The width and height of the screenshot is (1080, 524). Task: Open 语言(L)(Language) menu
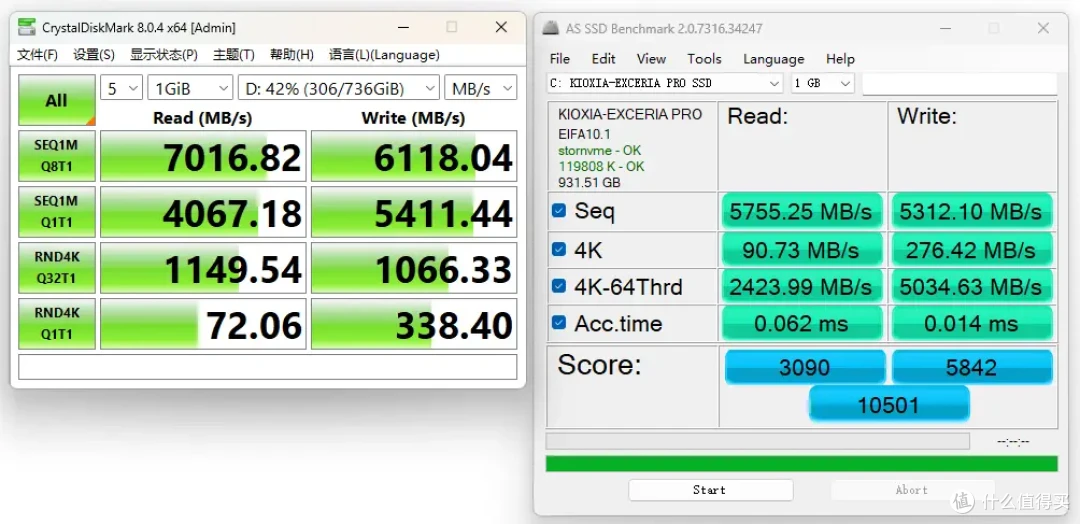click(384, 54)
